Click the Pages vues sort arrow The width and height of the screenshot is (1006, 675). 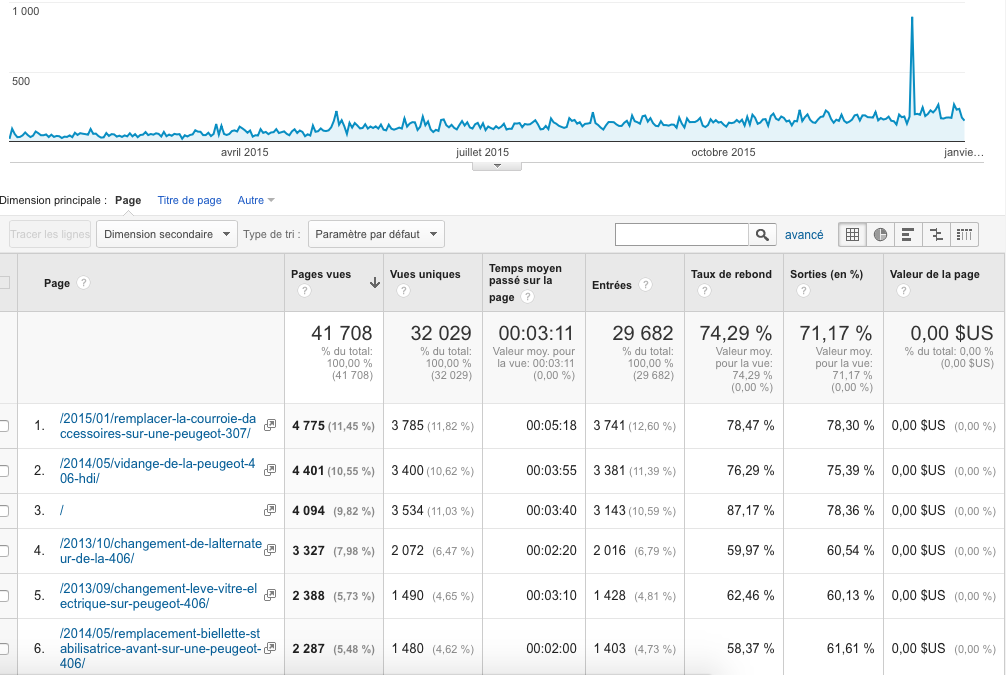374,283
